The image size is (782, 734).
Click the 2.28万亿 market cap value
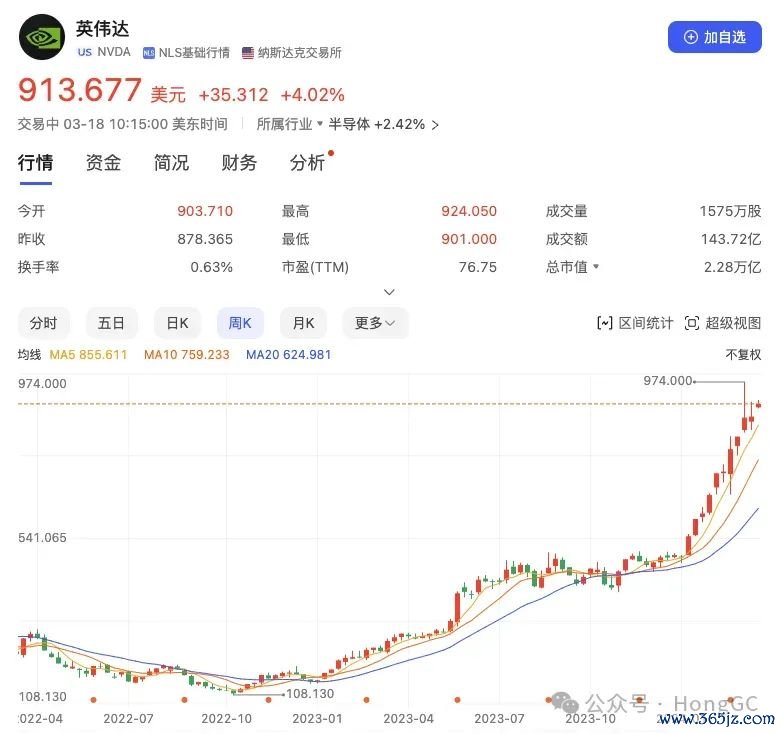point(733,267)
